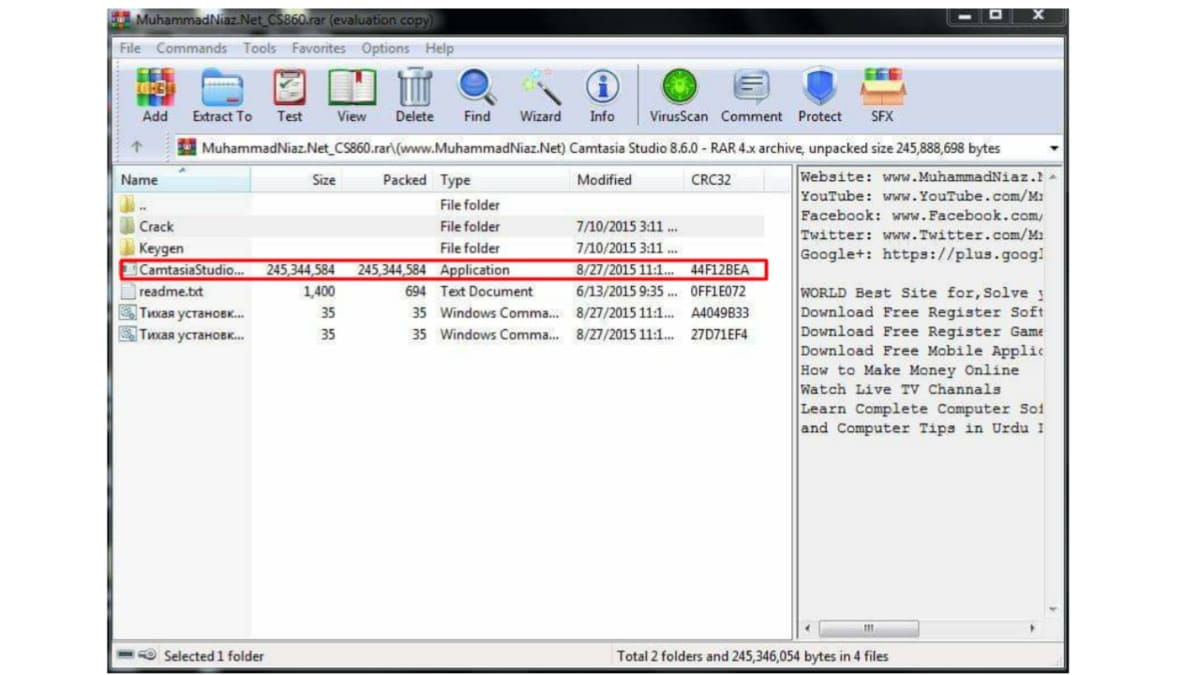Click the Add archive toolbar icon
1200x675 pixels.
(155, 88)
